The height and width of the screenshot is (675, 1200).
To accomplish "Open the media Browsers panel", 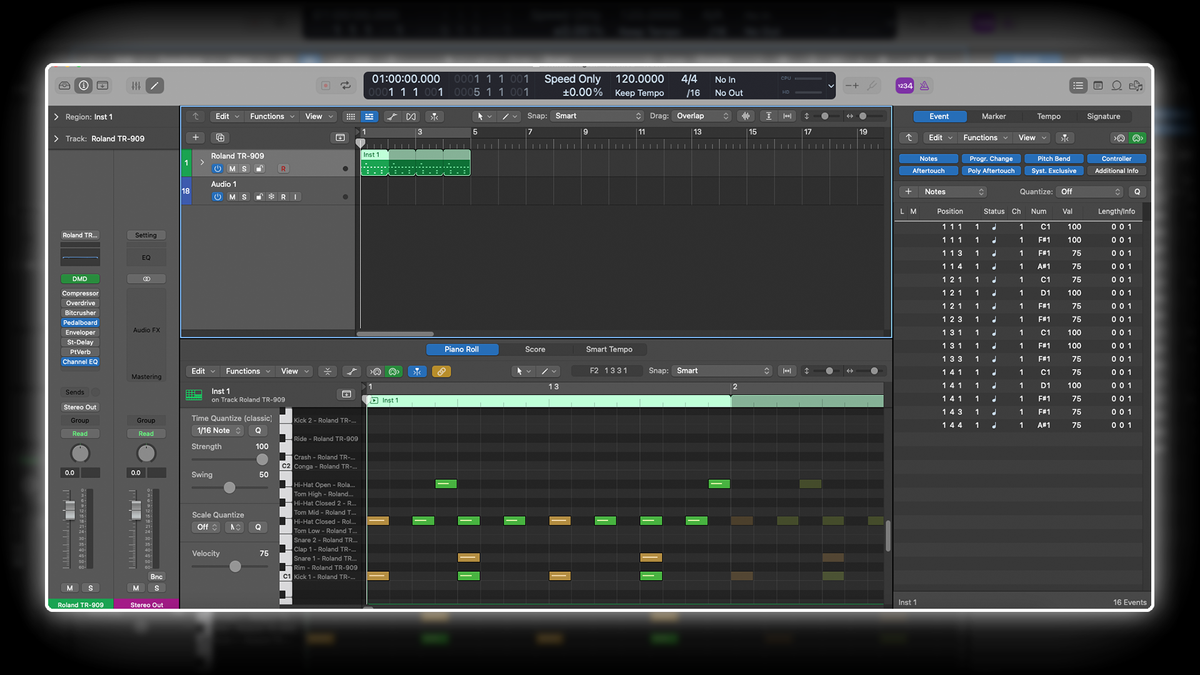I will pos(1136,86).
